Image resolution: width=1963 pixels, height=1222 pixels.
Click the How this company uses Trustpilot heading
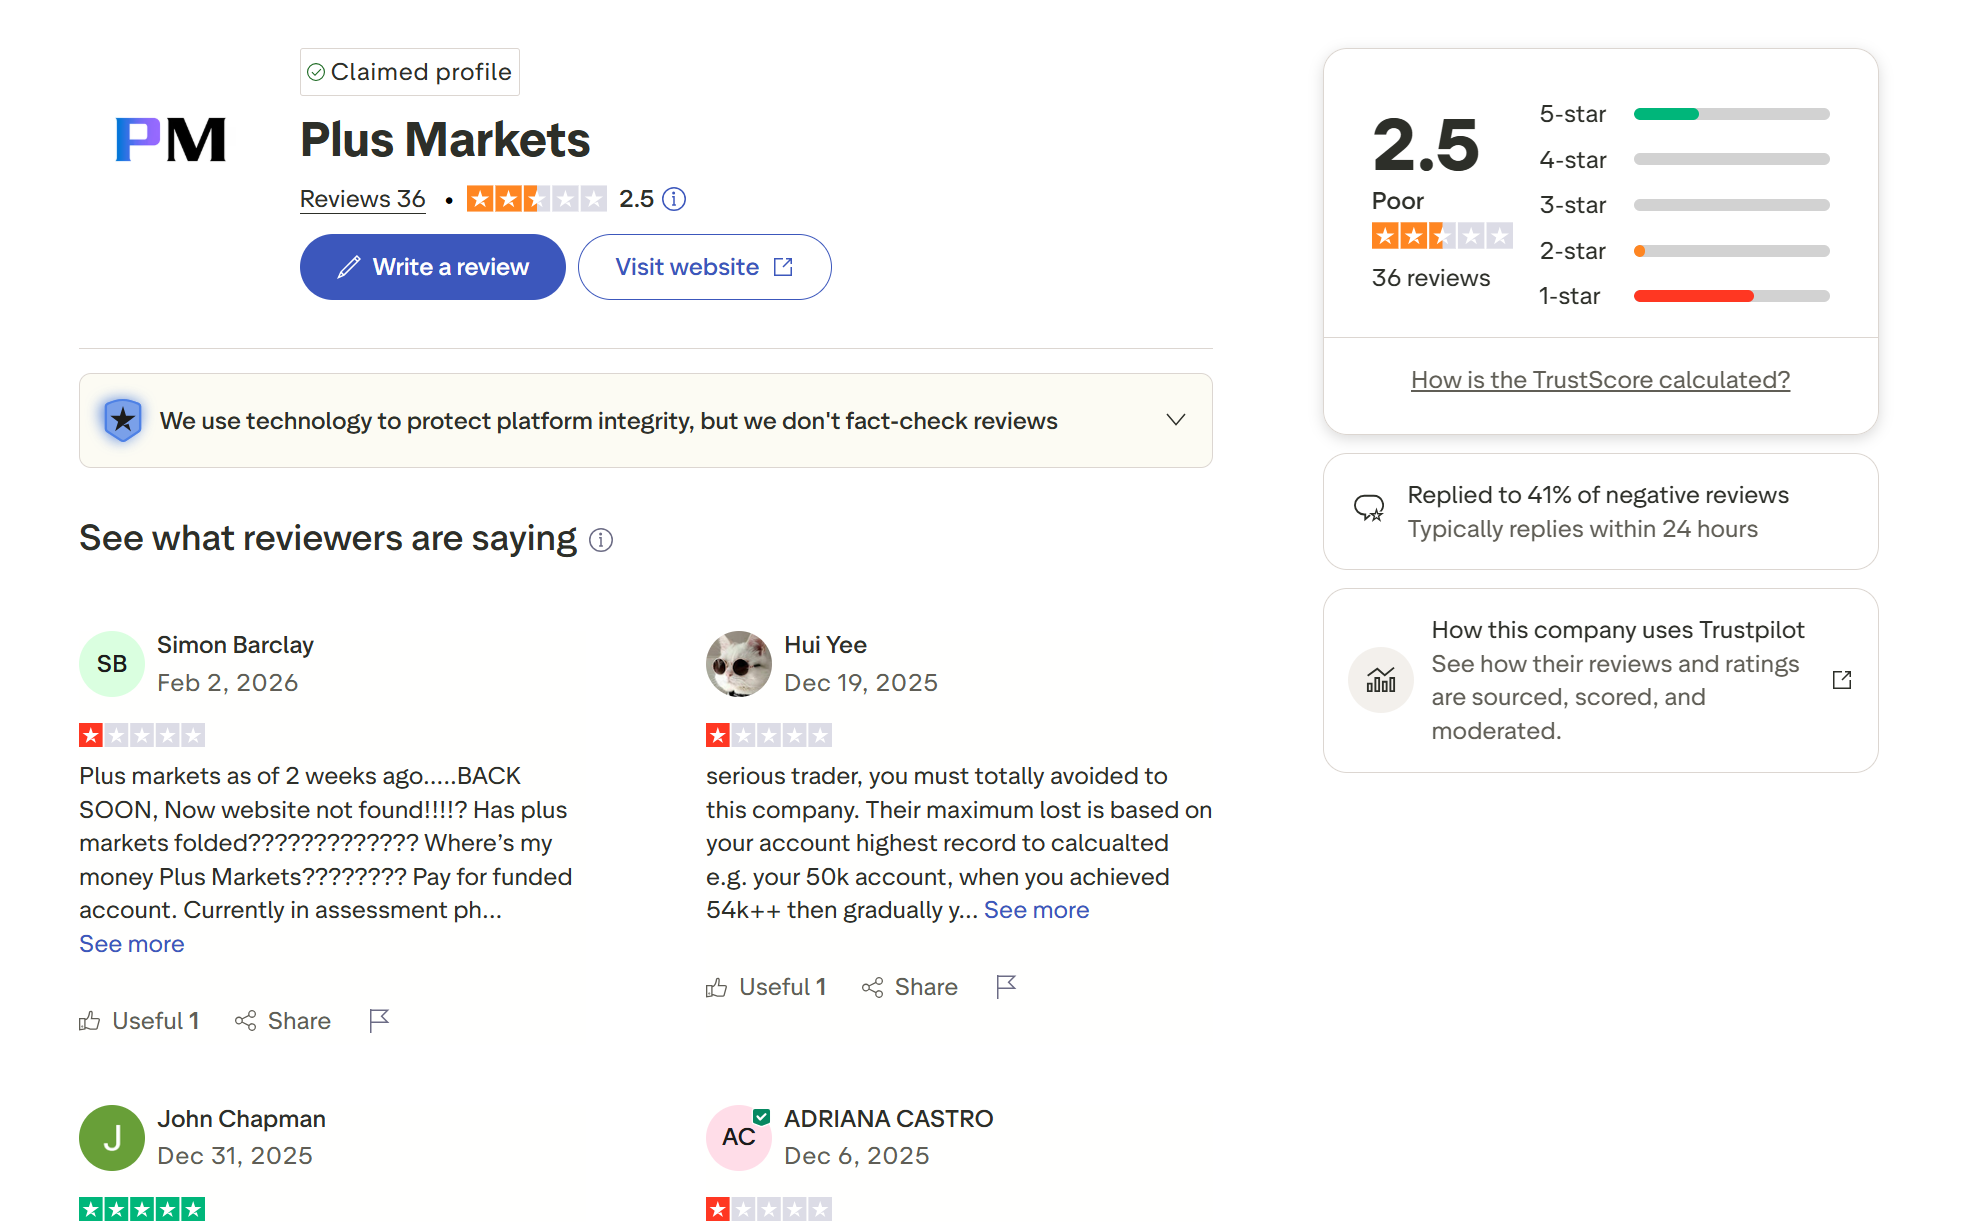point(1618,630)
